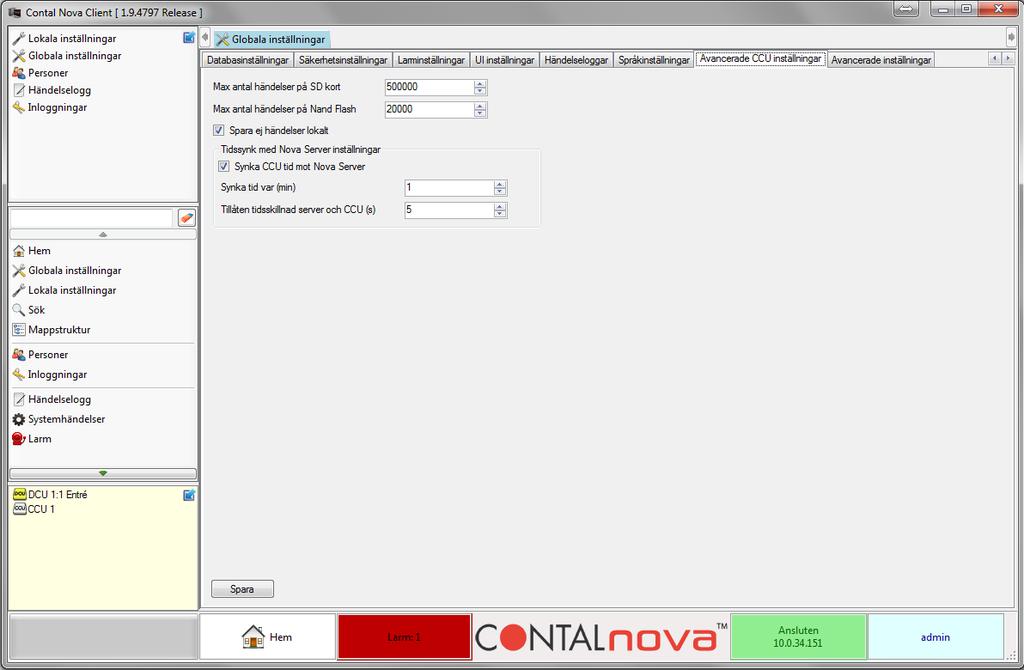Decrease Max antal händelser på Nand Flash value
The image size is (1024, 670).
click(480, 113)
